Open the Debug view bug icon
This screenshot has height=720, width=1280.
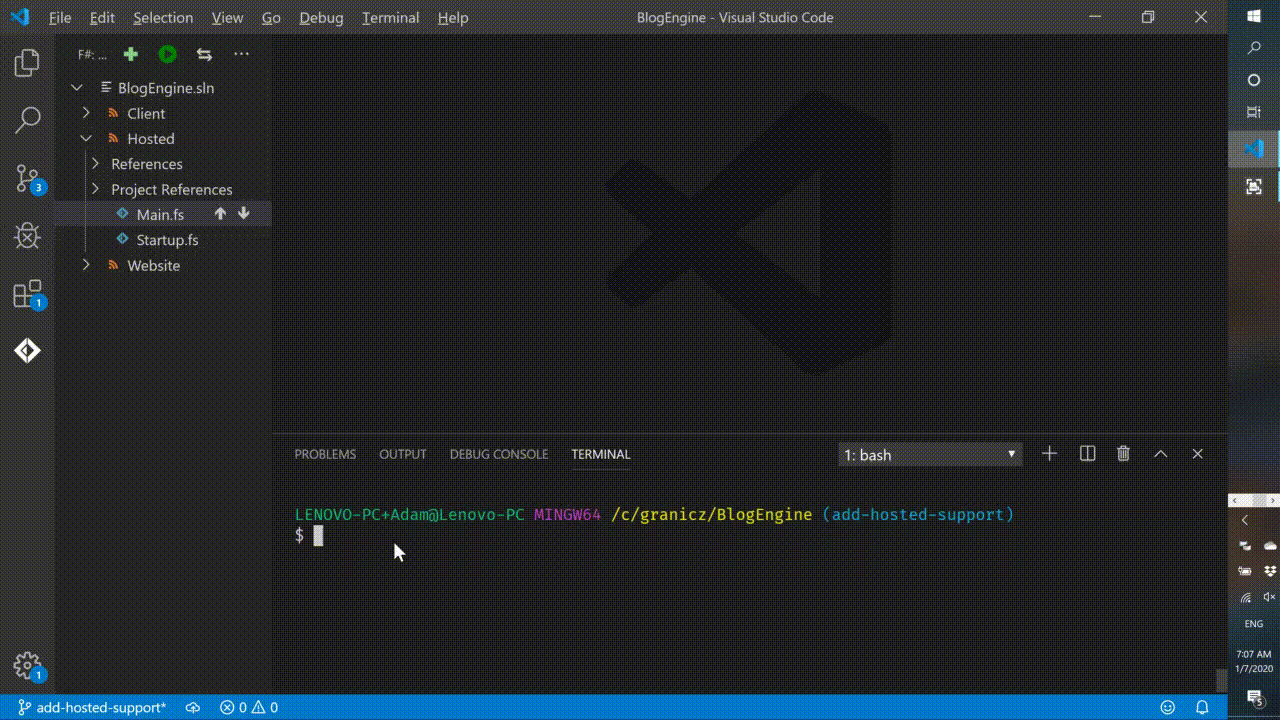pos(27,235)
